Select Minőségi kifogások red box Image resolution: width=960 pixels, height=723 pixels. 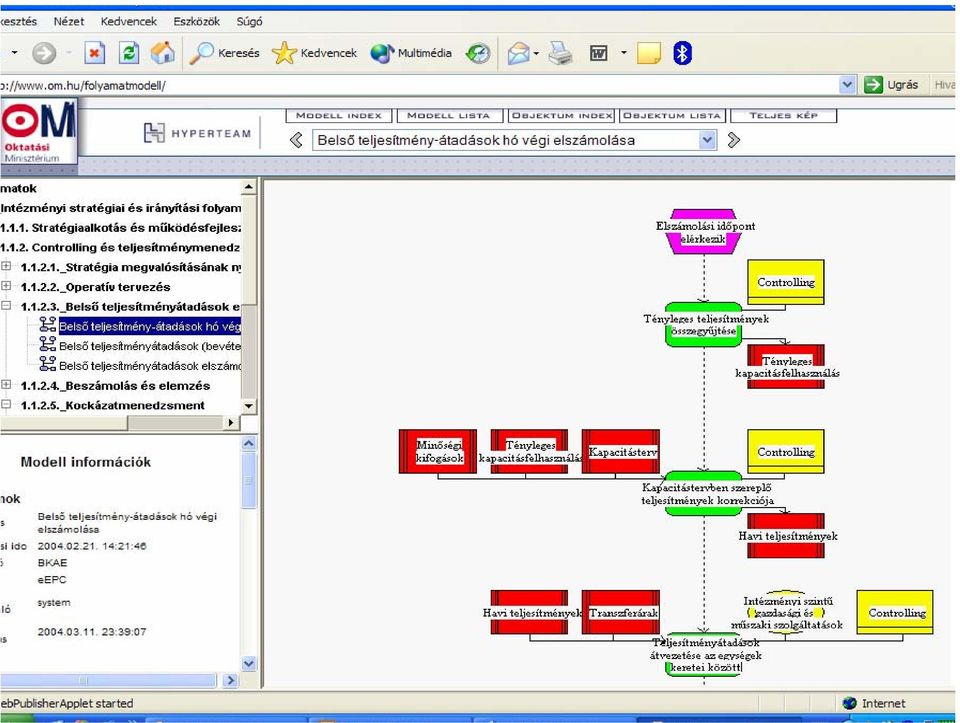pyautogui.click(x=438, y=452)
